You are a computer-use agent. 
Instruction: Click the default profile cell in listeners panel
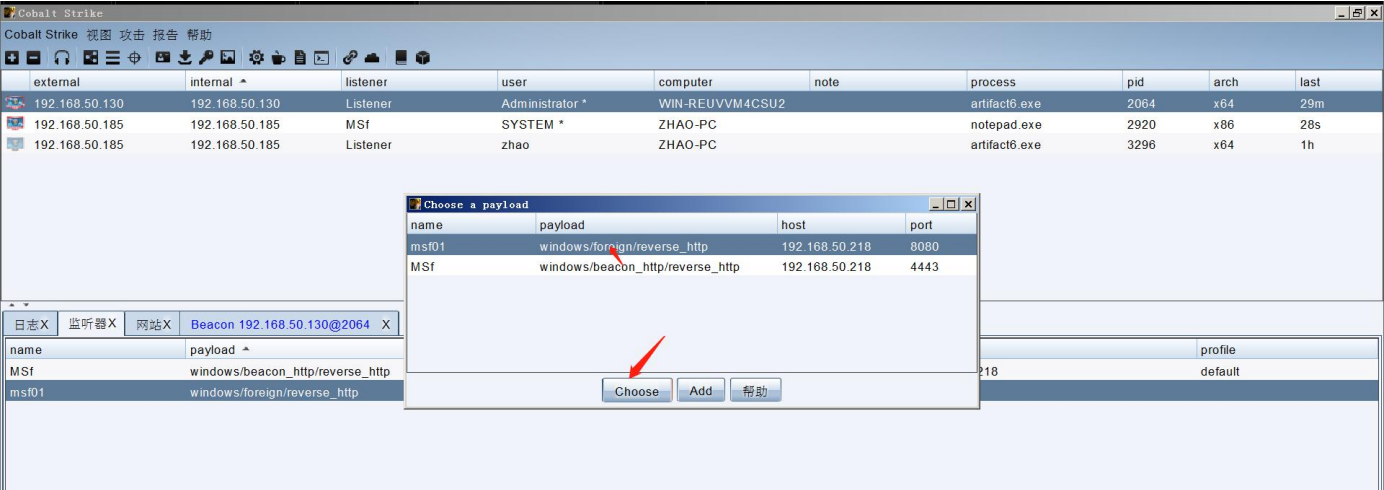[1288, 371]
